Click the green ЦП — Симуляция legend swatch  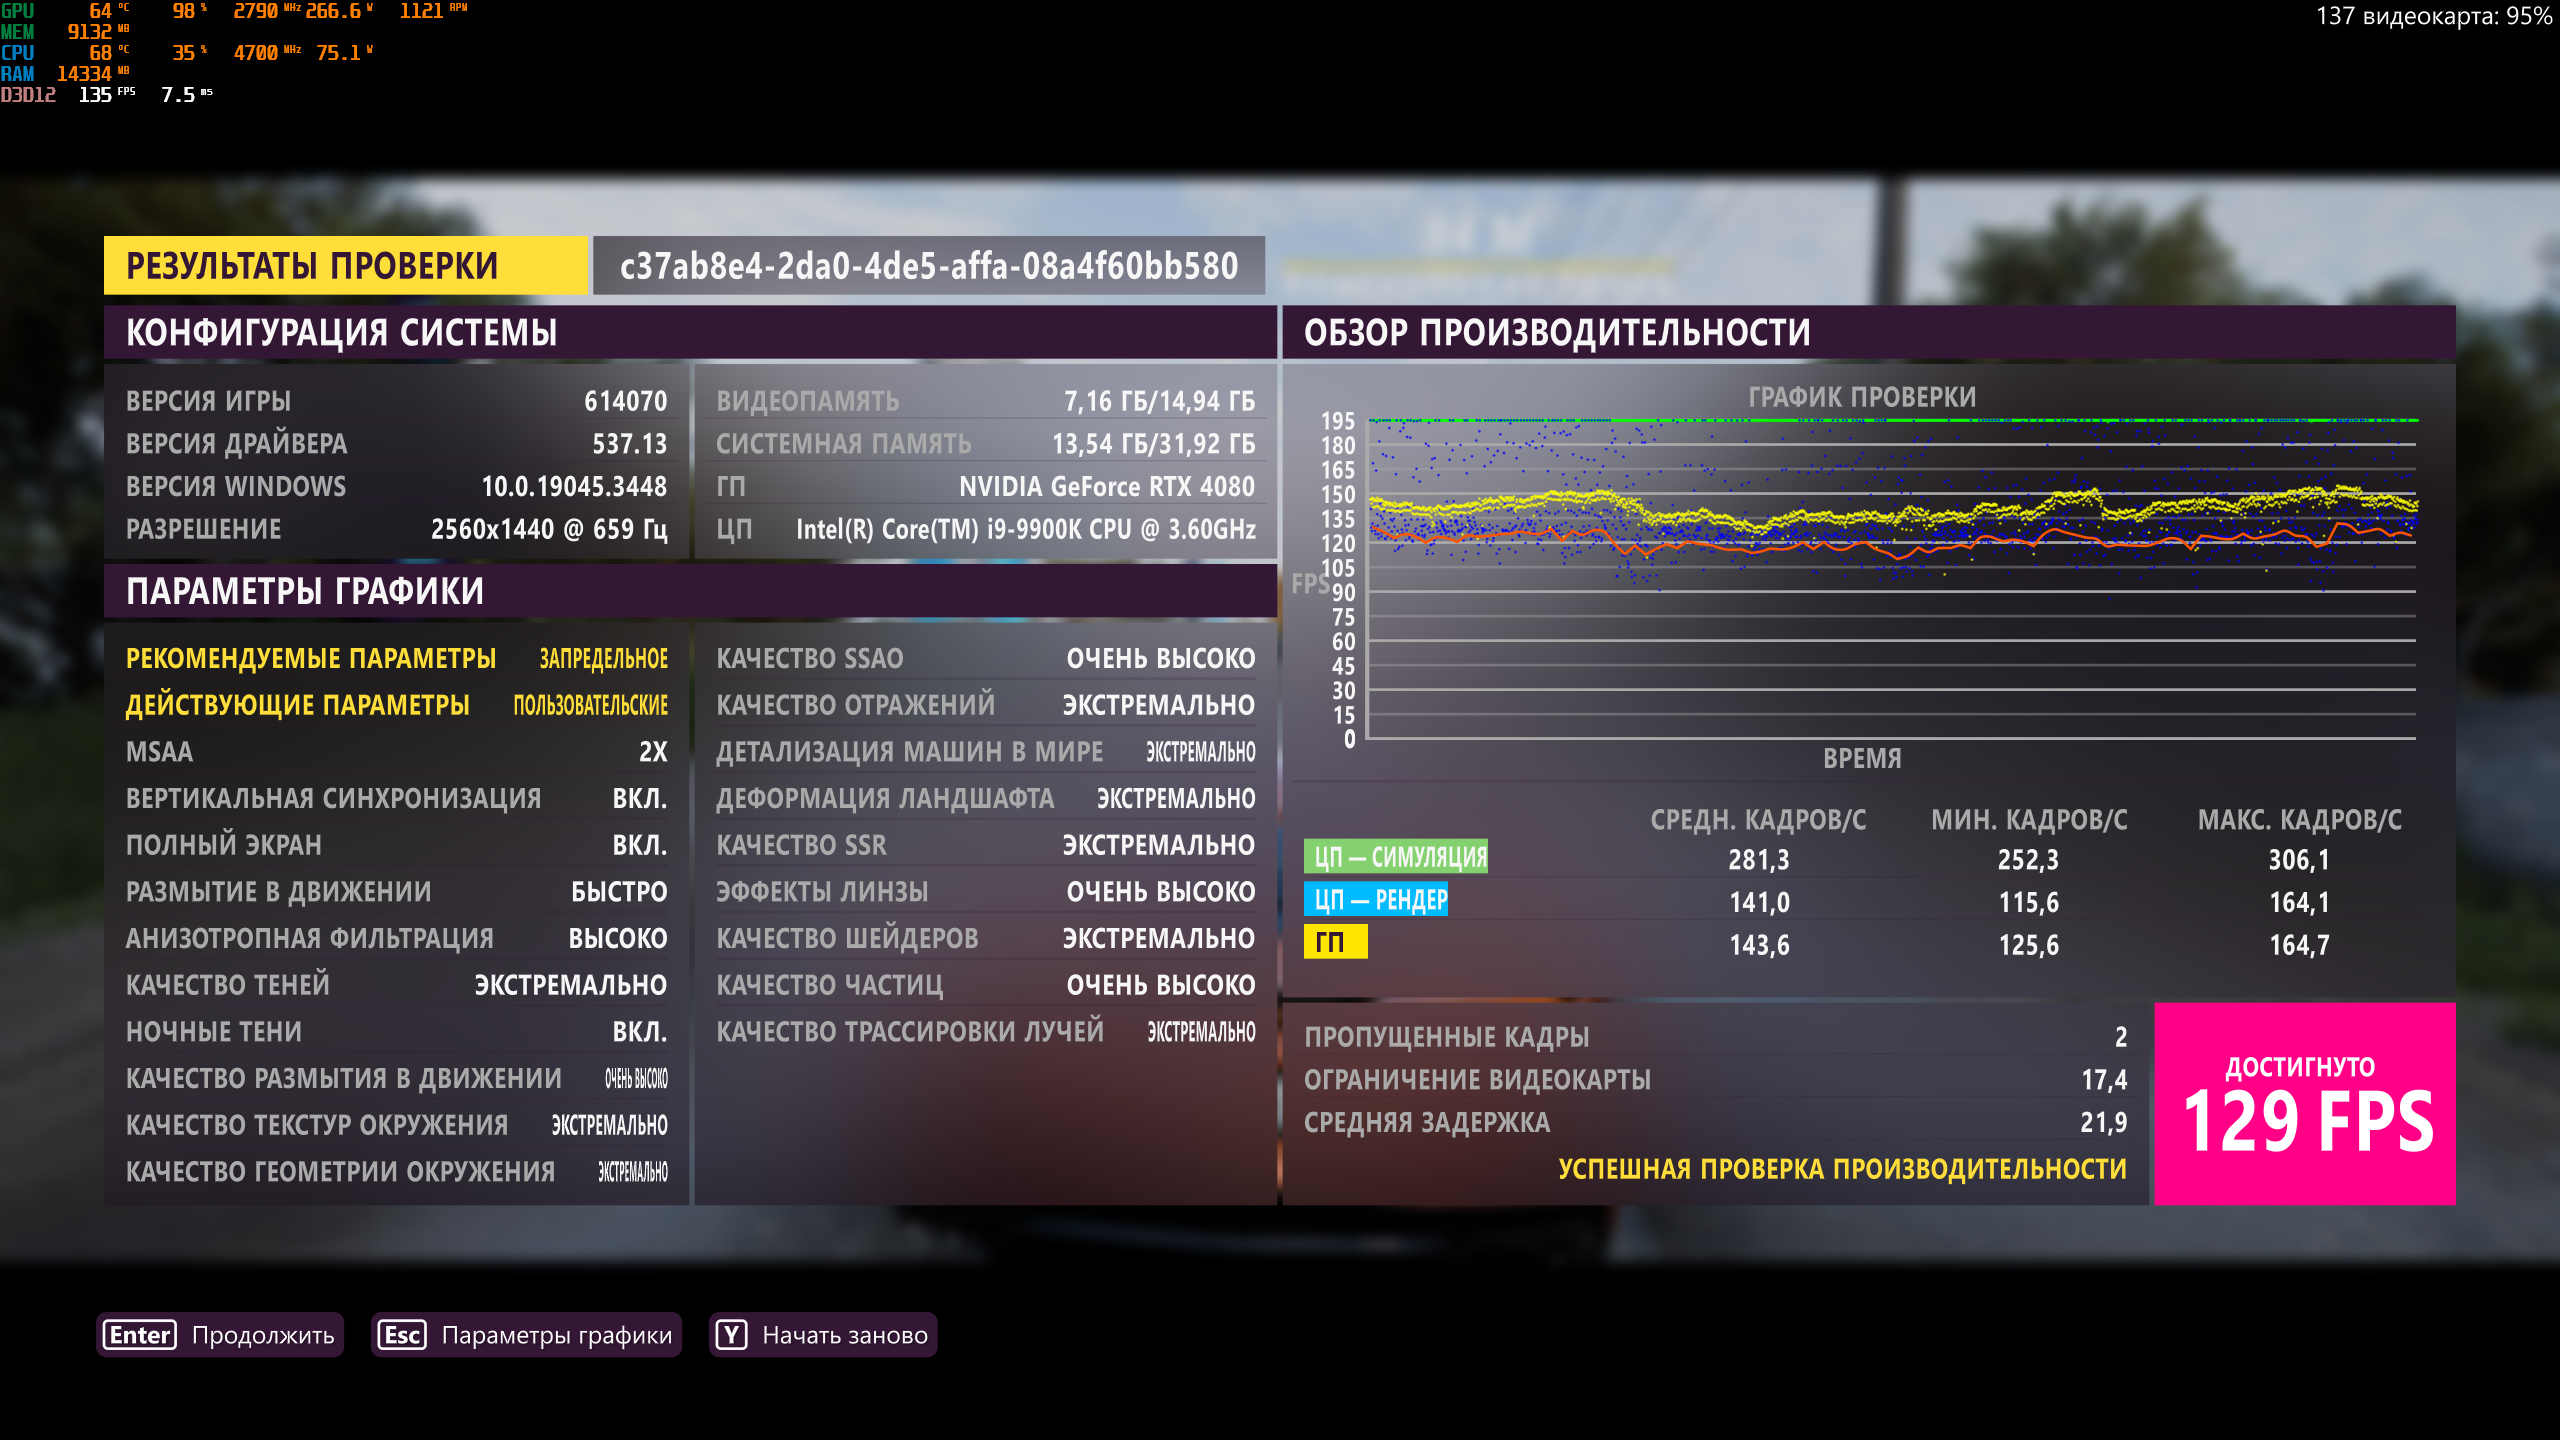(1395, 857)
